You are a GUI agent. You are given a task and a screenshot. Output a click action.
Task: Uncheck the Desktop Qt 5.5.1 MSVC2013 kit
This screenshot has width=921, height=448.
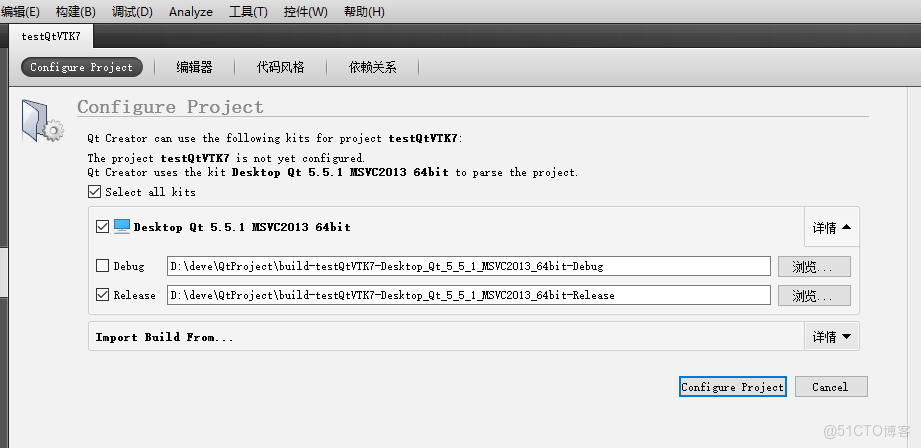(x=102, y=227)
